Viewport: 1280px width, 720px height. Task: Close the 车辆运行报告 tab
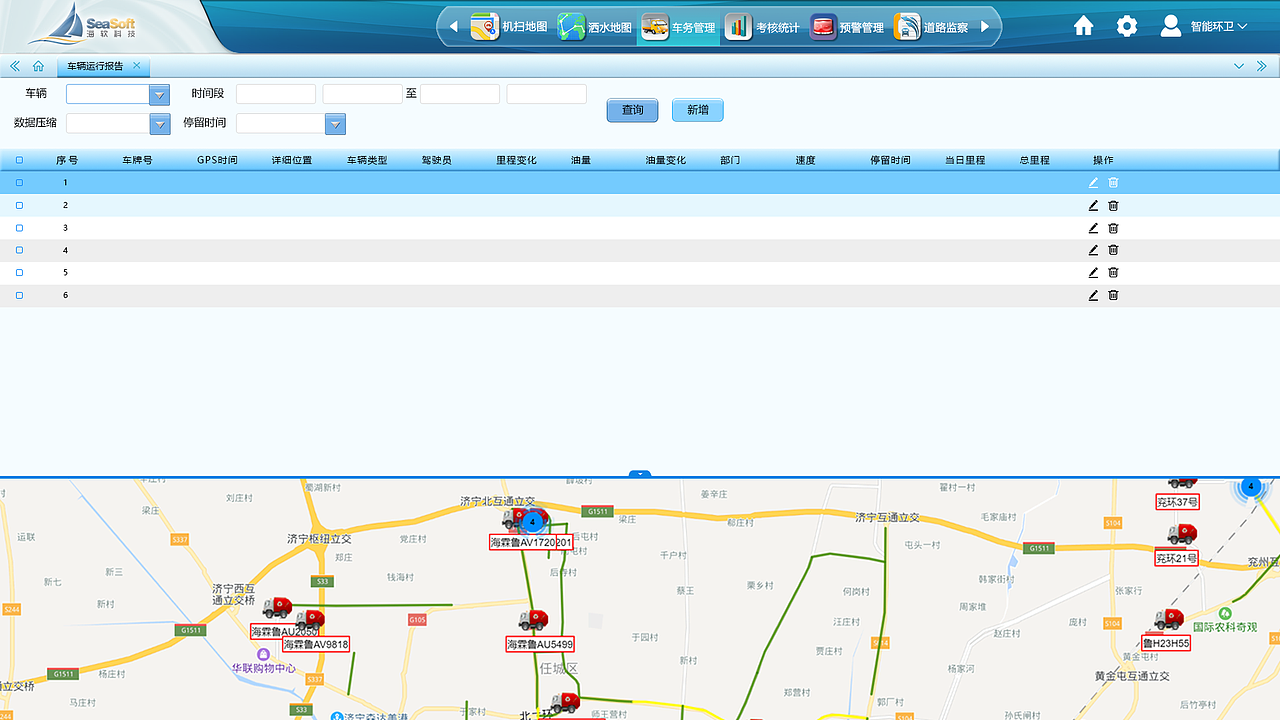coord(137,66)
